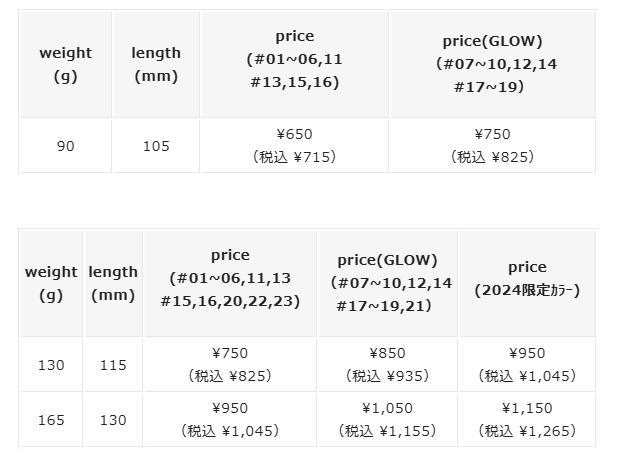Select the ¥1,150 (税込 ¥1,265) price cell
The height and width of the screenshot is (452, 617).
point(527,420)
